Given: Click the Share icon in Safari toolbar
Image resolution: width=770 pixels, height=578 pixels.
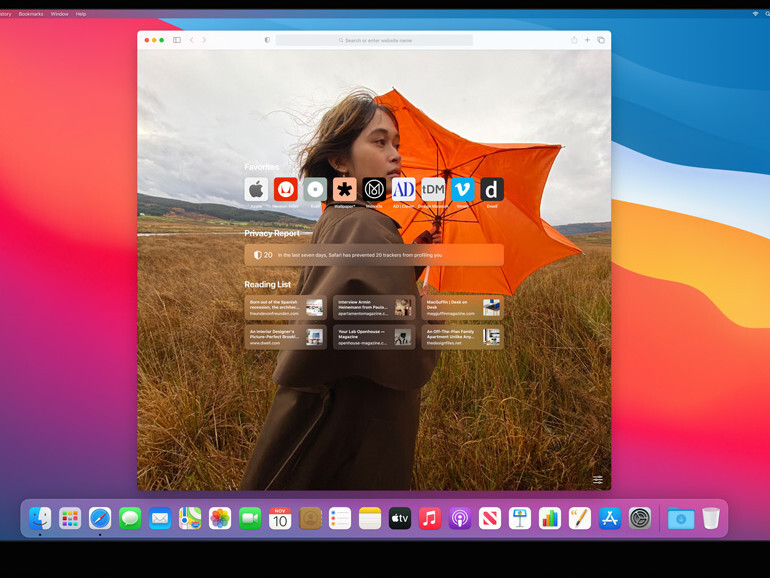Looking at the screenshot, I should [574, 40].
